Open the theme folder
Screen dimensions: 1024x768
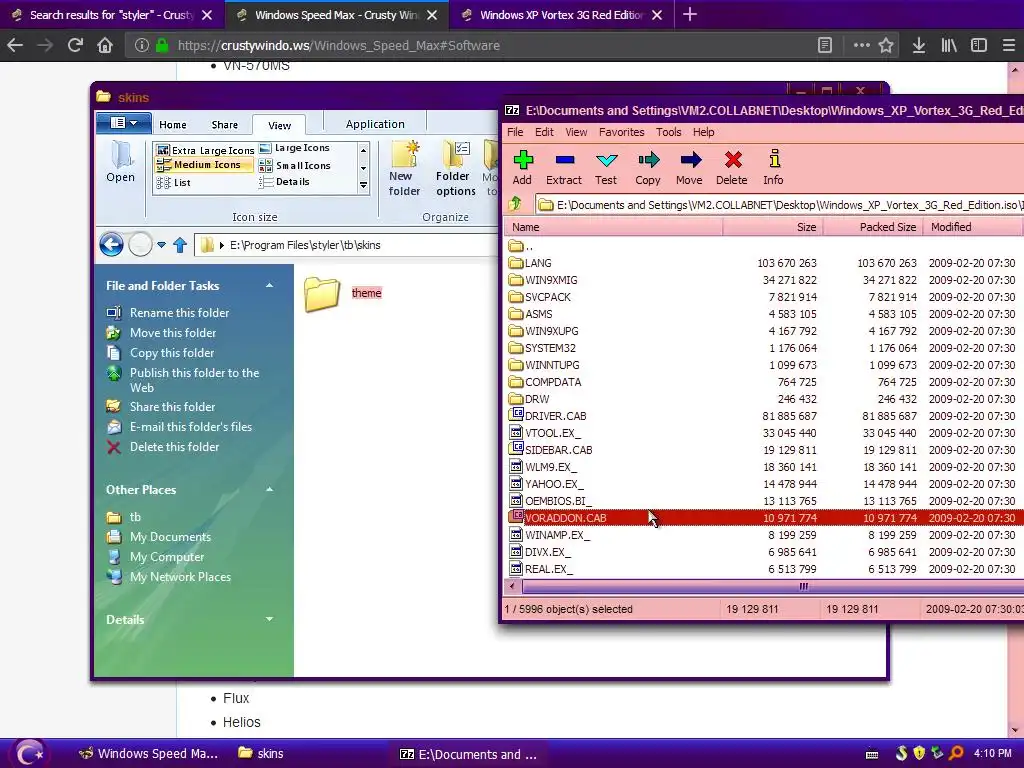(343, 293)
